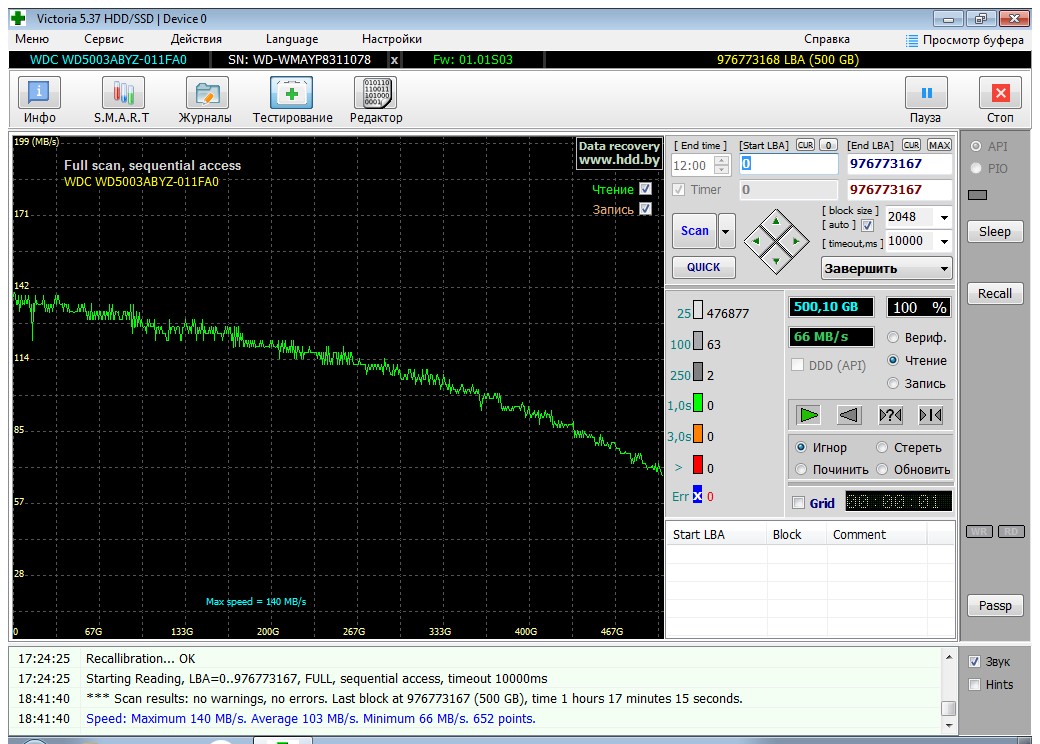Select the Вериф. verify mode

tap(893, 338)
